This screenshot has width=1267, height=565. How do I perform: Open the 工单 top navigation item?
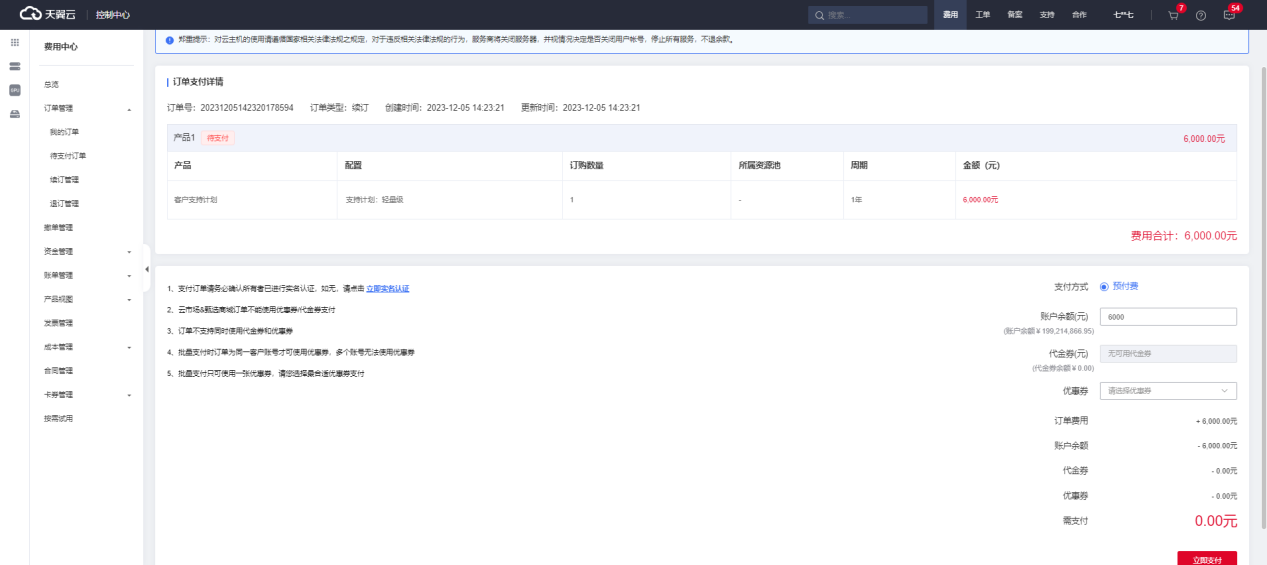(x=983, y=15)
